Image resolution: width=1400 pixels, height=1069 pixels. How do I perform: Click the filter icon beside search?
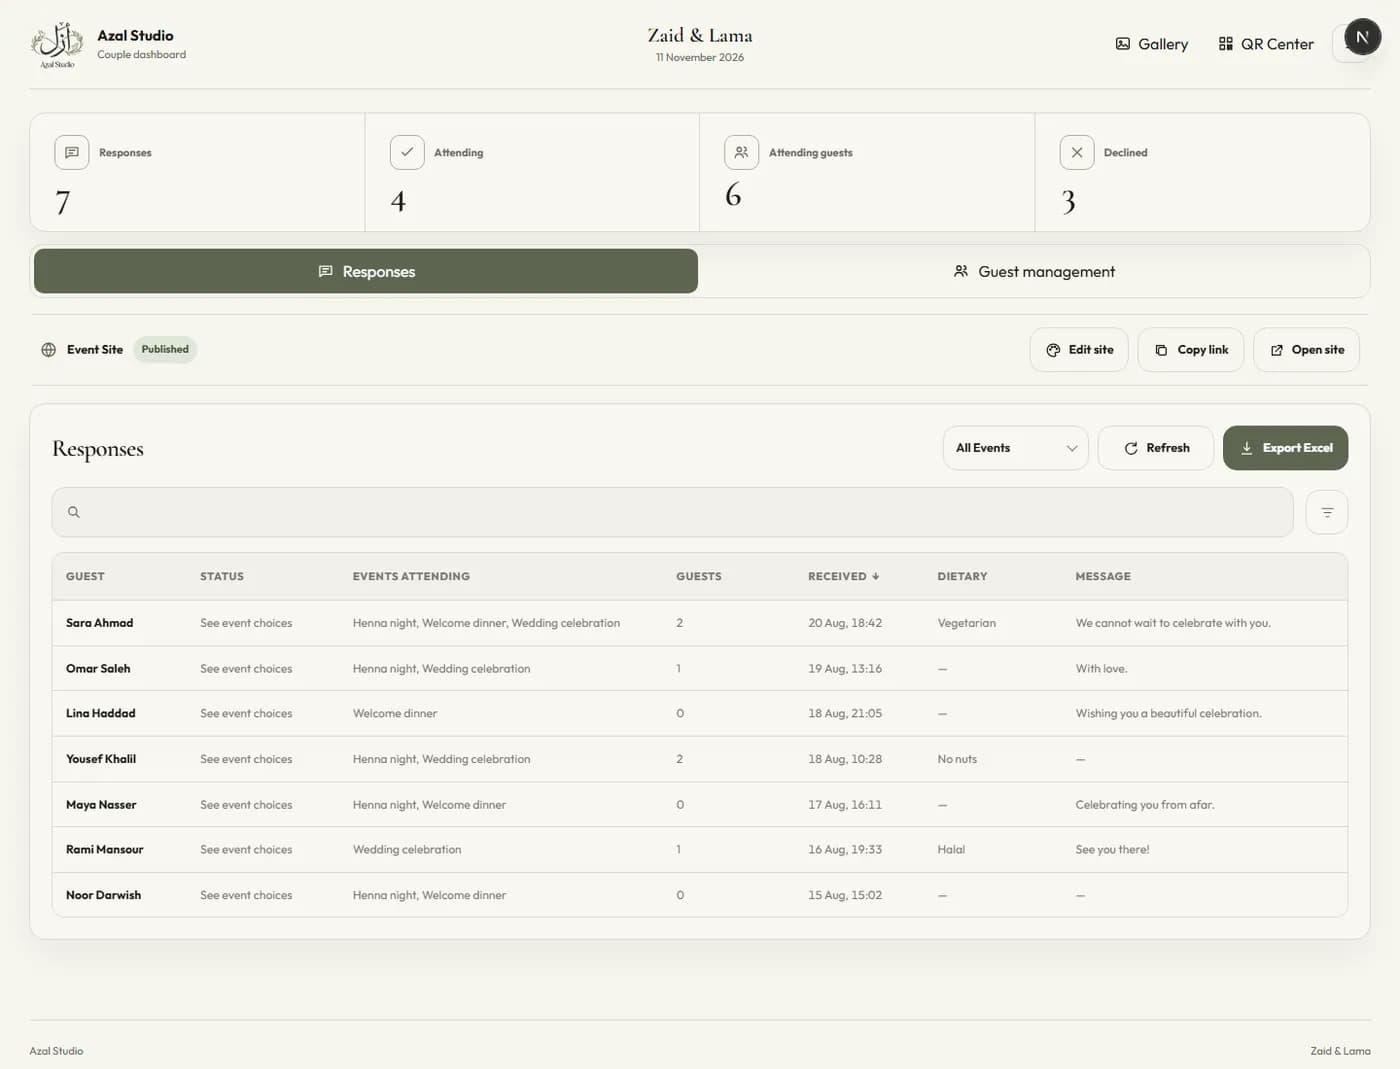tap(1327, 512)
